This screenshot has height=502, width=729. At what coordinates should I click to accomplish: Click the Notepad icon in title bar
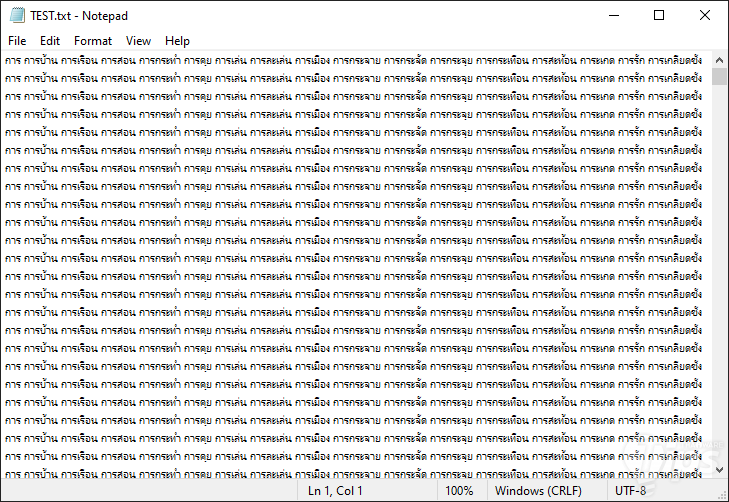(x=17, y=15)
